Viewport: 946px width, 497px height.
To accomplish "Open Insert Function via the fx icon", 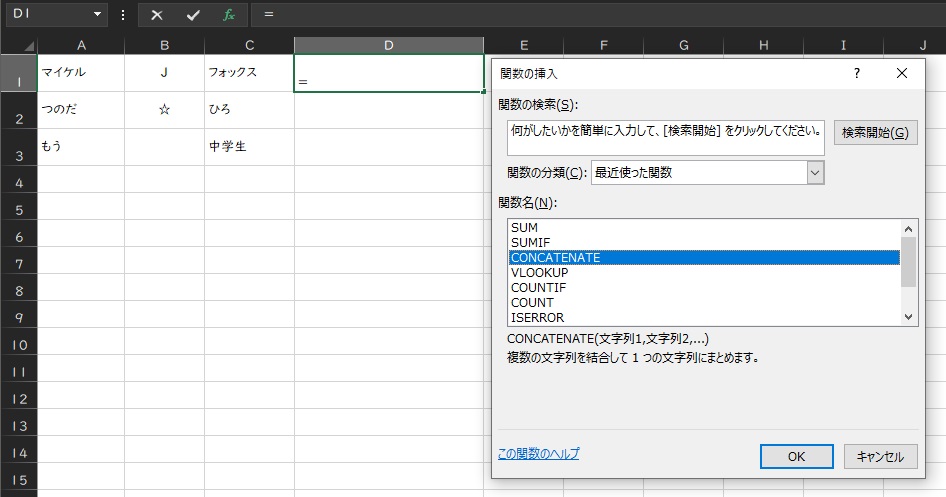I will click(x=229, y=15).
